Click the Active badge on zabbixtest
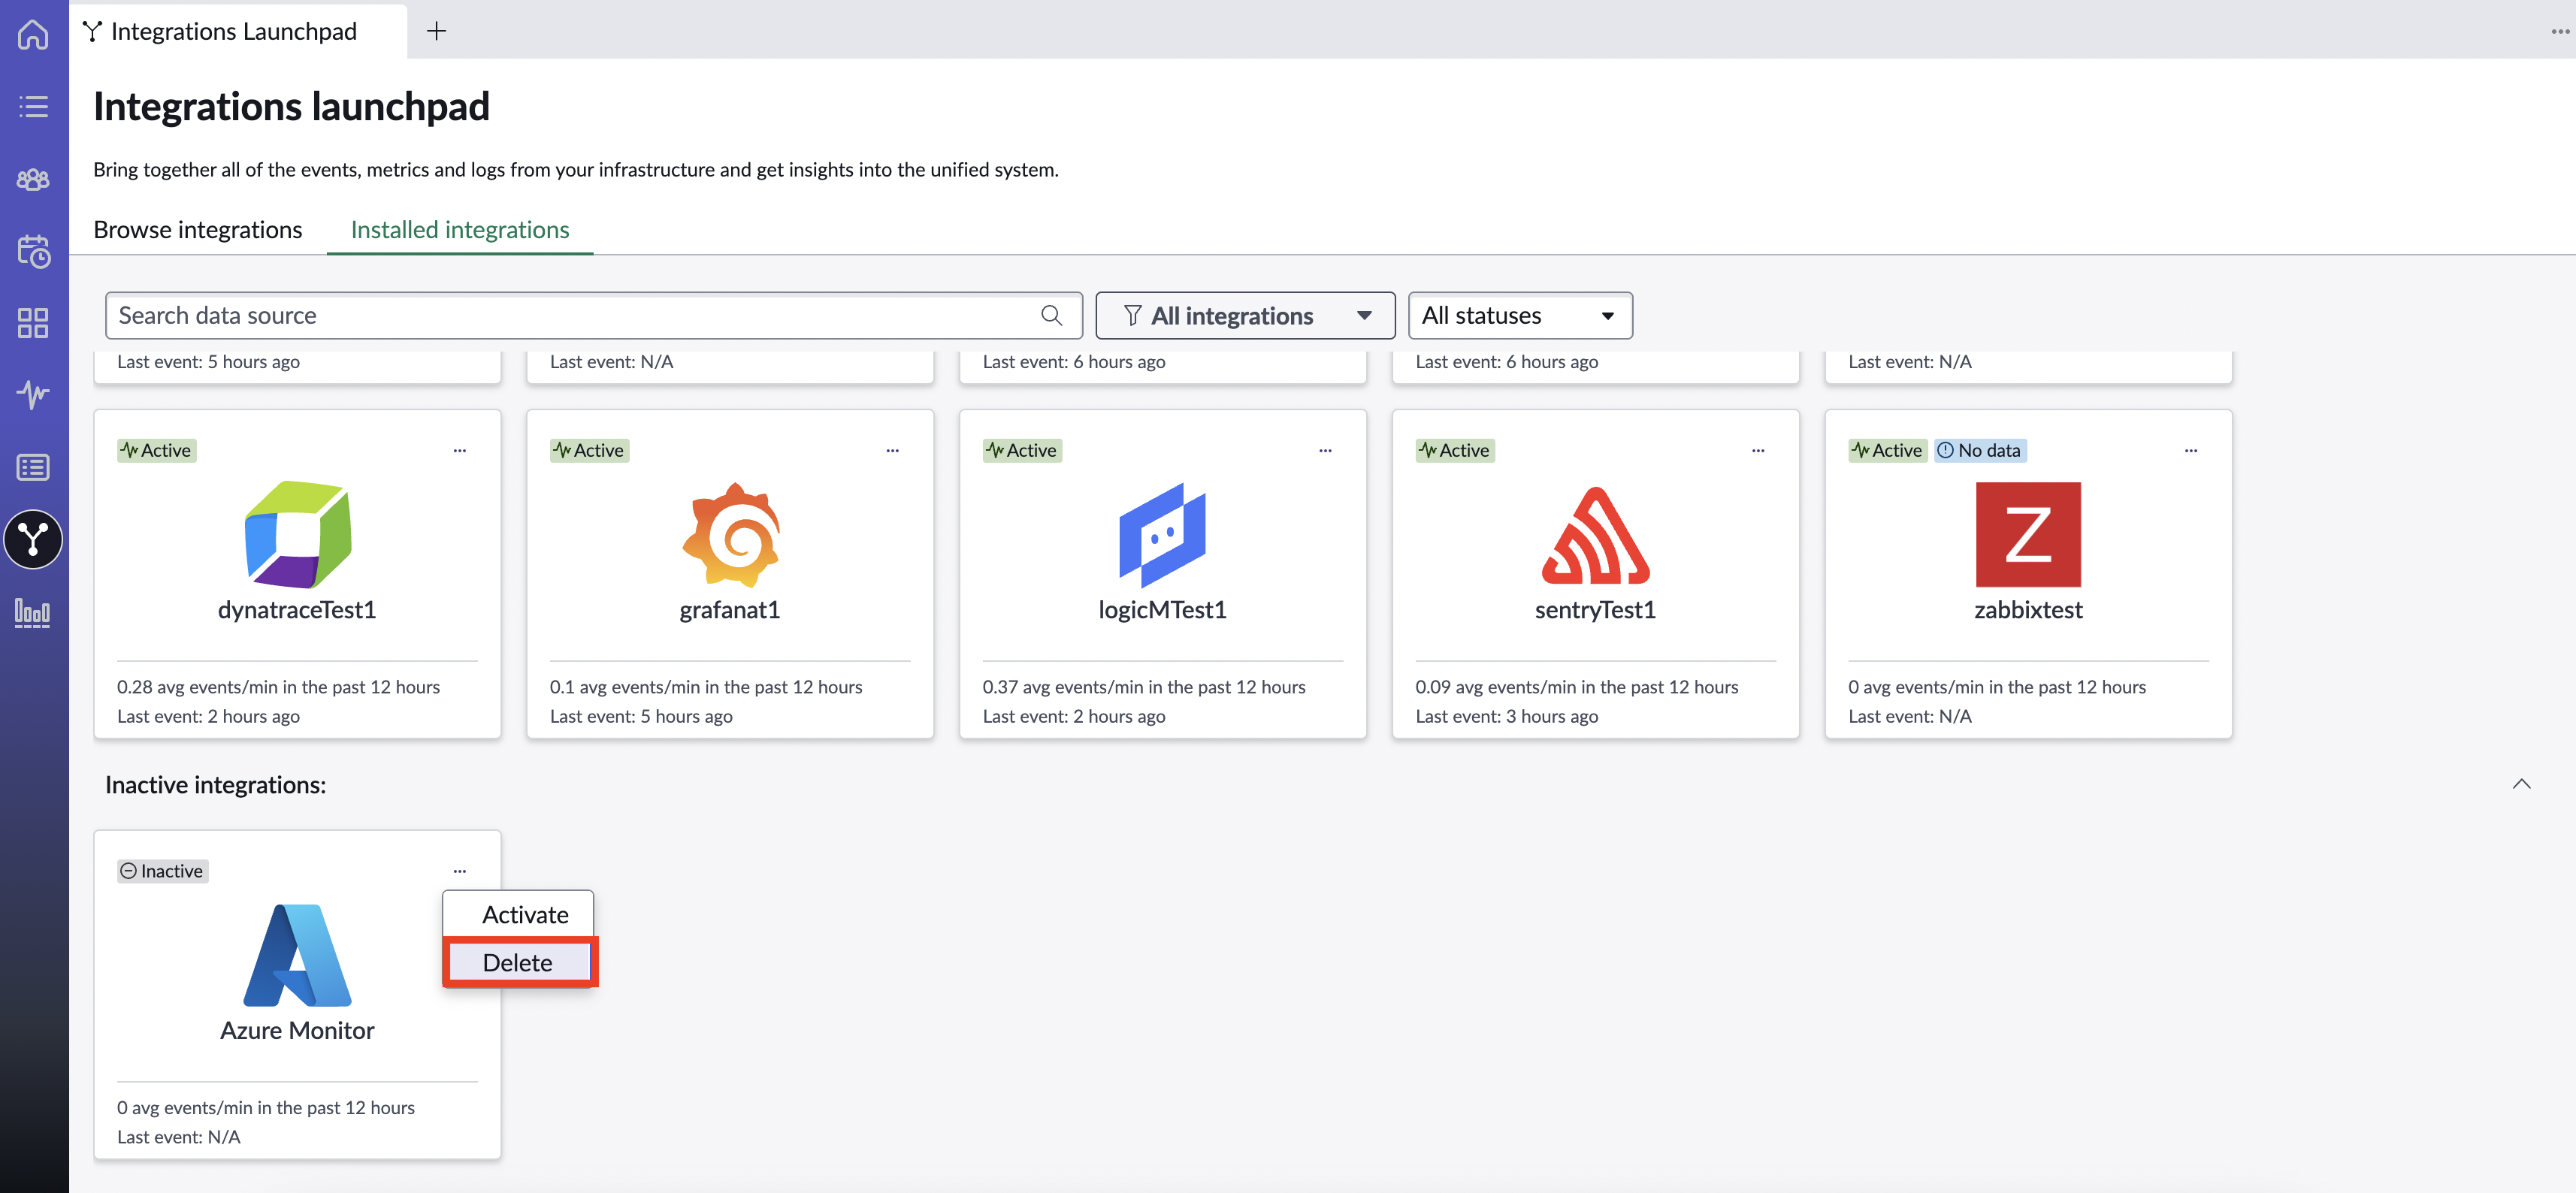This screenshot has height=1193, width=2576. tap(1888, 451)
